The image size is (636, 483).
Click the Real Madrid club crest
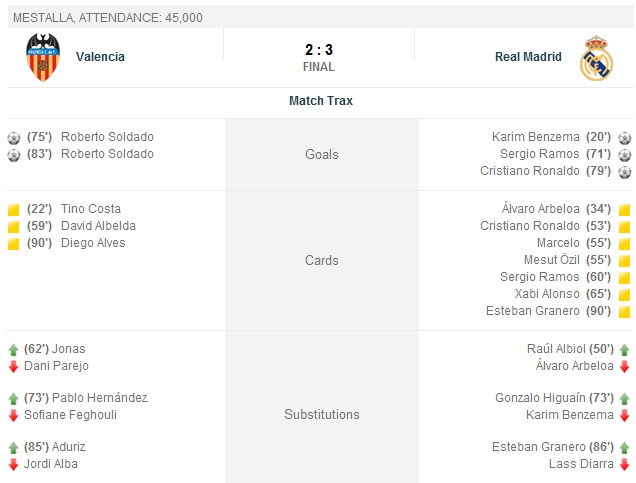coord(596,58)
